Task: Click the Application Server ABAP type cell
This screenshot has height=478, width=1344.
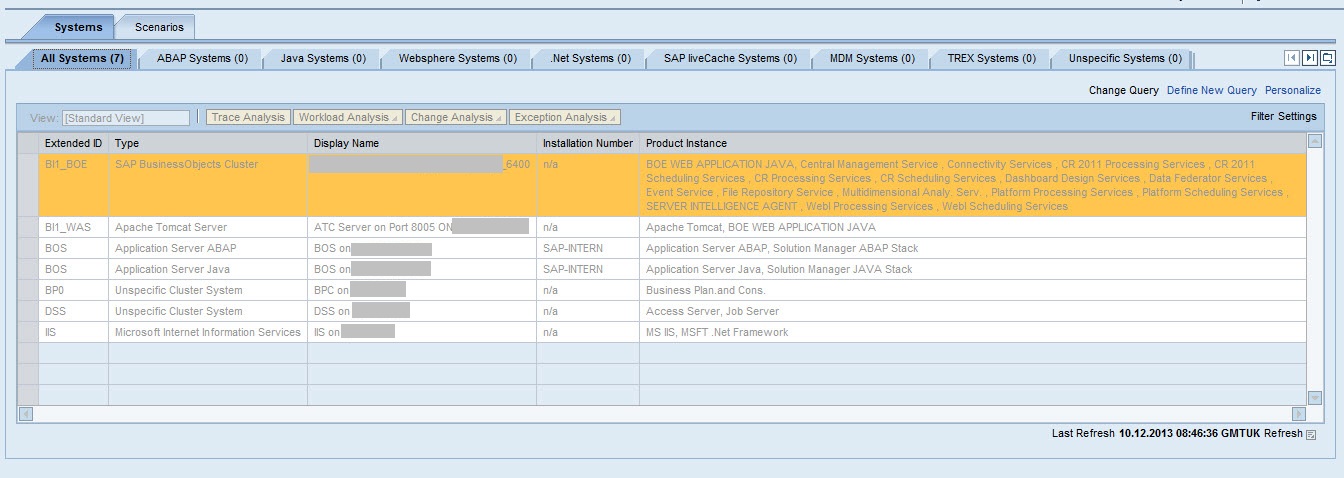Action: coord(207,248)
